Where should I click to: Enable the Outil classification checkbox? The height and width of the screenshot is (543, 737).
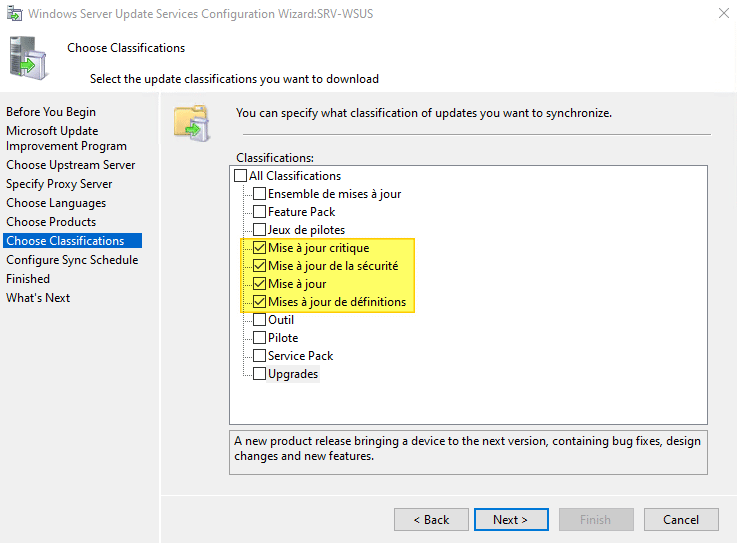pos(259,320)
